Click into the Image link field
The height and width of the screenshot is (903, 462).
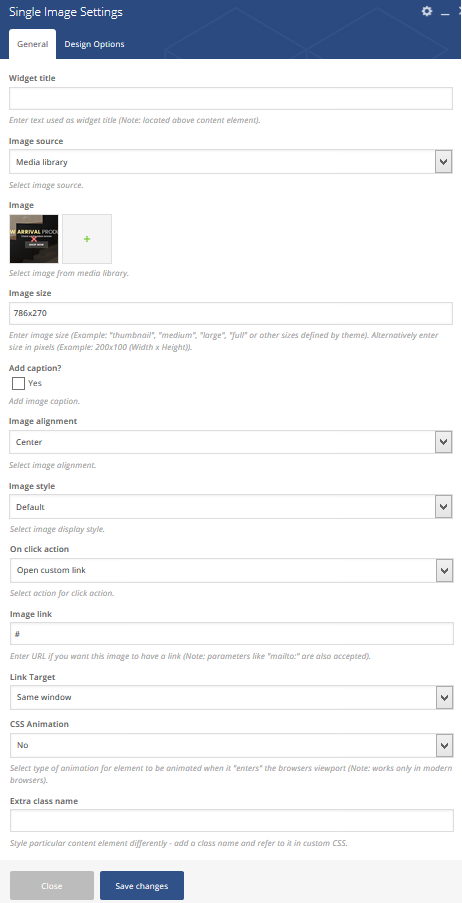pos(232,633)
